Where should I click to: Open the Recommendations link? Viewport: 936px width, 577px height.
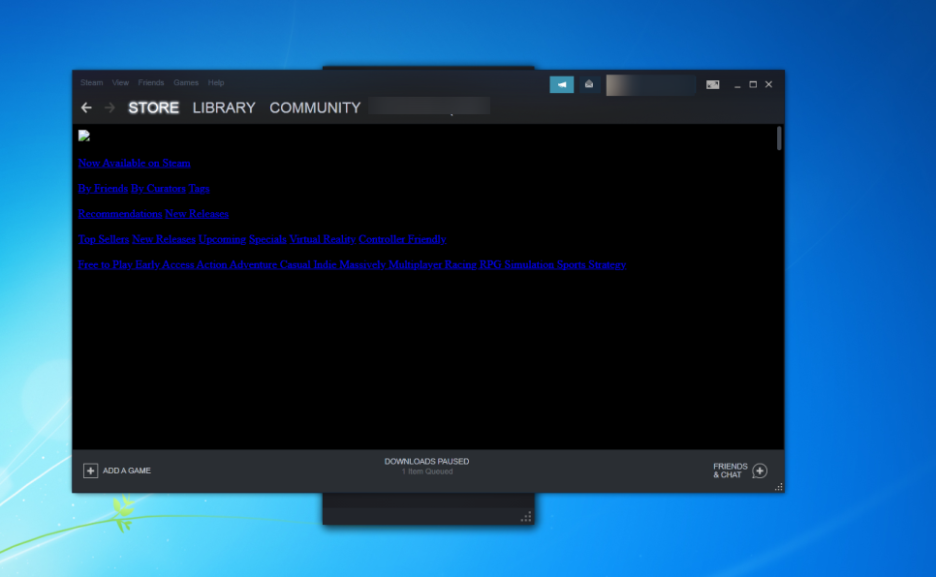click(120, 214)
